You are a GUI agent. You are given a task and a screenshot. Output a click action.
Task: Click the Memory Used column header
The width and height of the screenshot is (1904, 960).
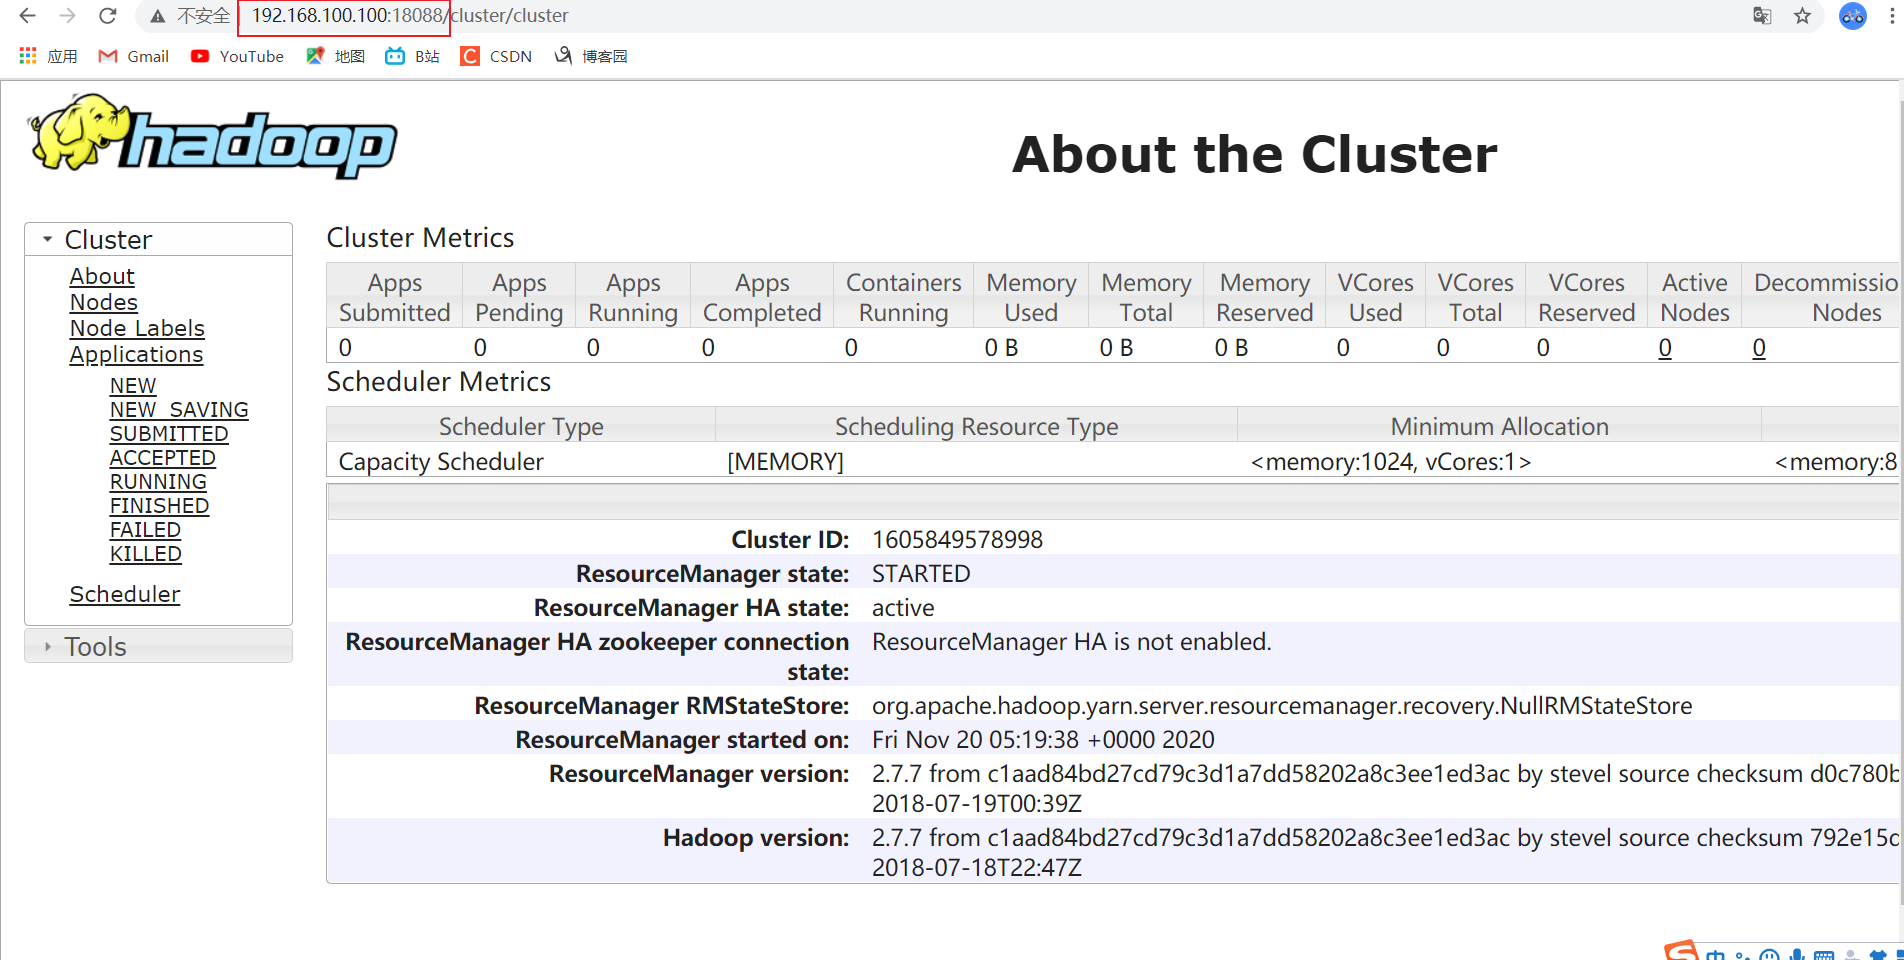[1031, 297]
